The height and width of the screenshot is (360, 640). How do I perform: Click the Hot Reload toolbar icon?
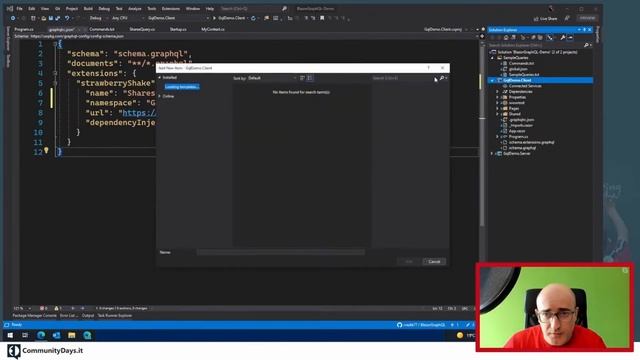coord(253,18)
